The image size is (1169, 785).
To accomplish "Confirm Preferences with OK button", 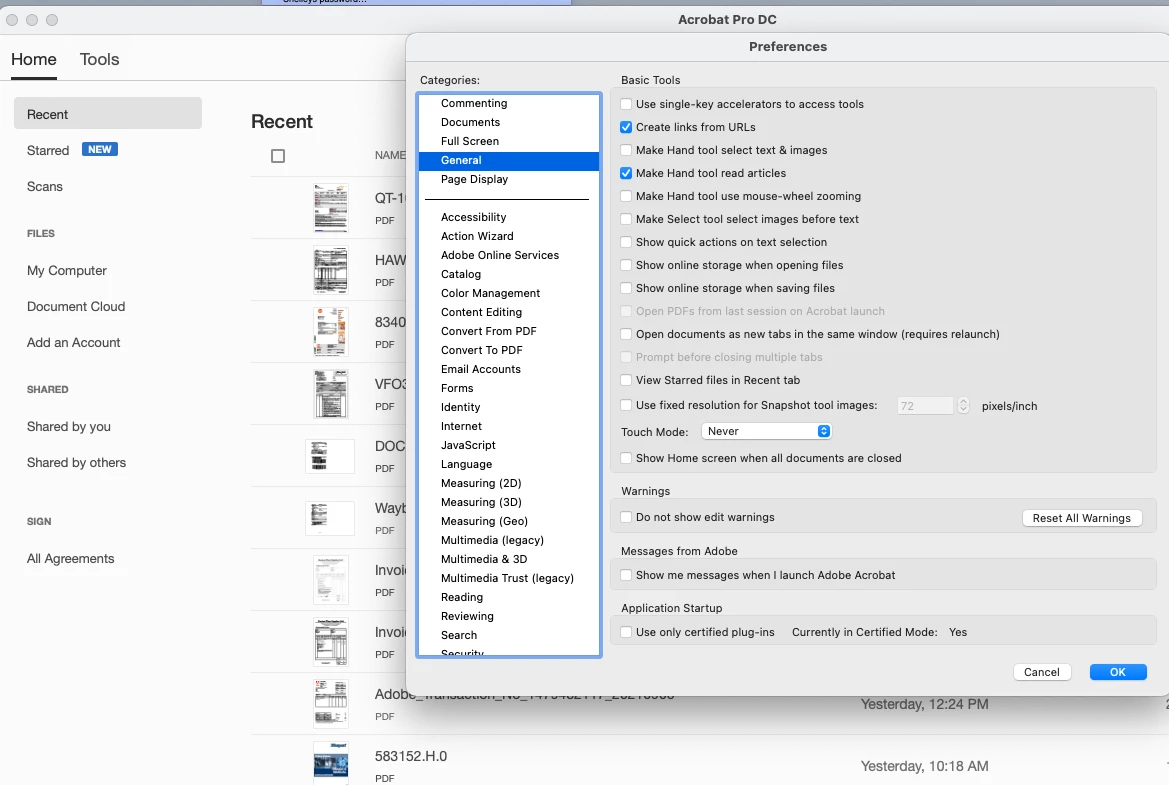I will (1118, 672).
